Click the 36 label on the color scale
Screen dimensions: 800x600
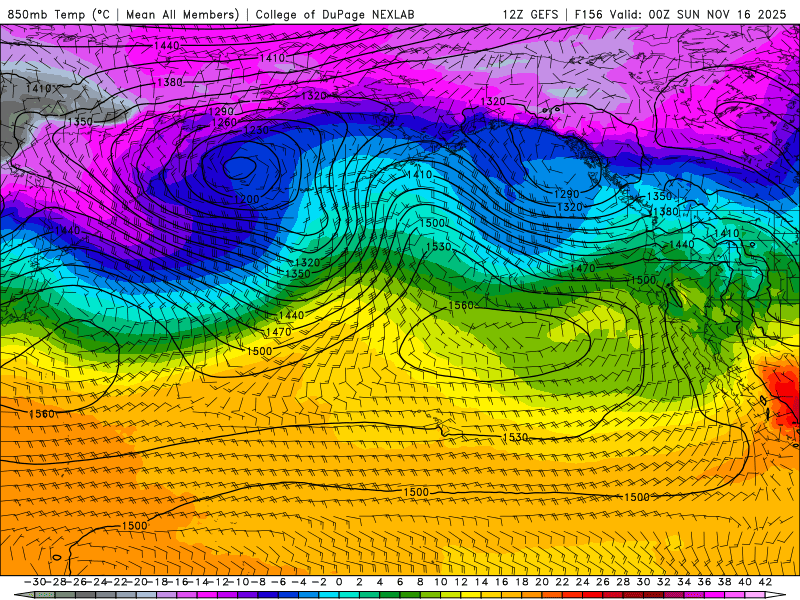704,582
